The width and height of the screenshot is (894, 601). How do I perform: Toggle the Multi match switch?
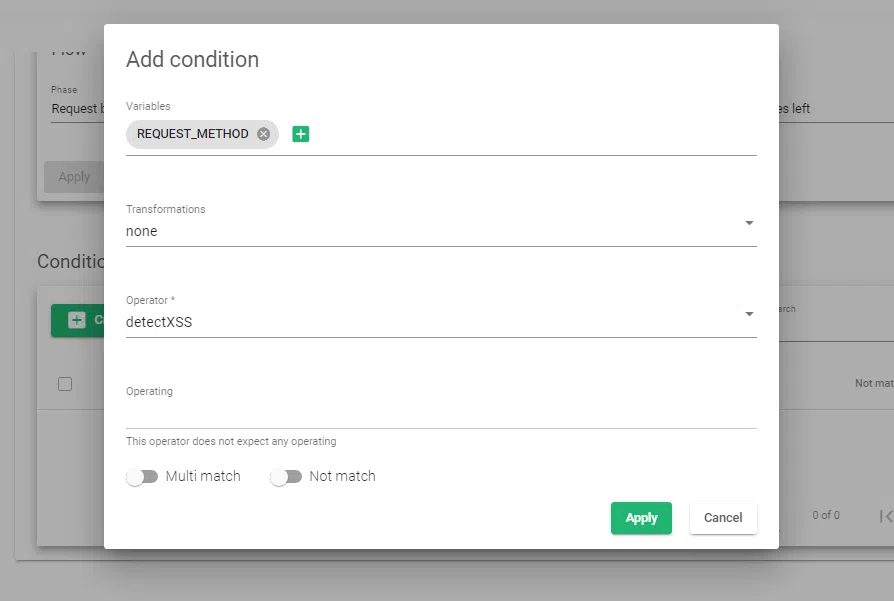coord(143,477)
